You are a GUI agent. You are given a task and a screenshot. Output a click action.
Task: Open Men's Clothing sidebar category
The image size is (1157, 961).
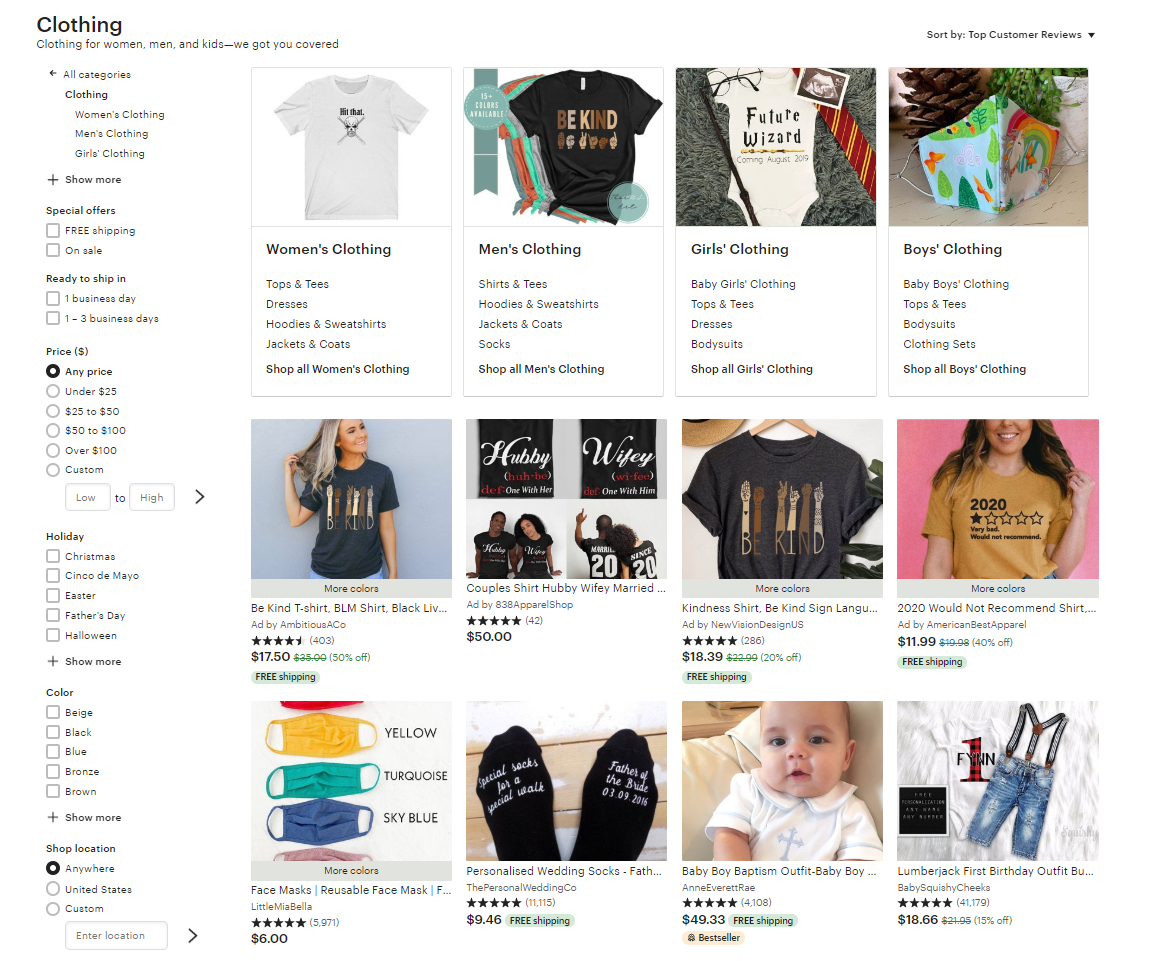point(111,134)
